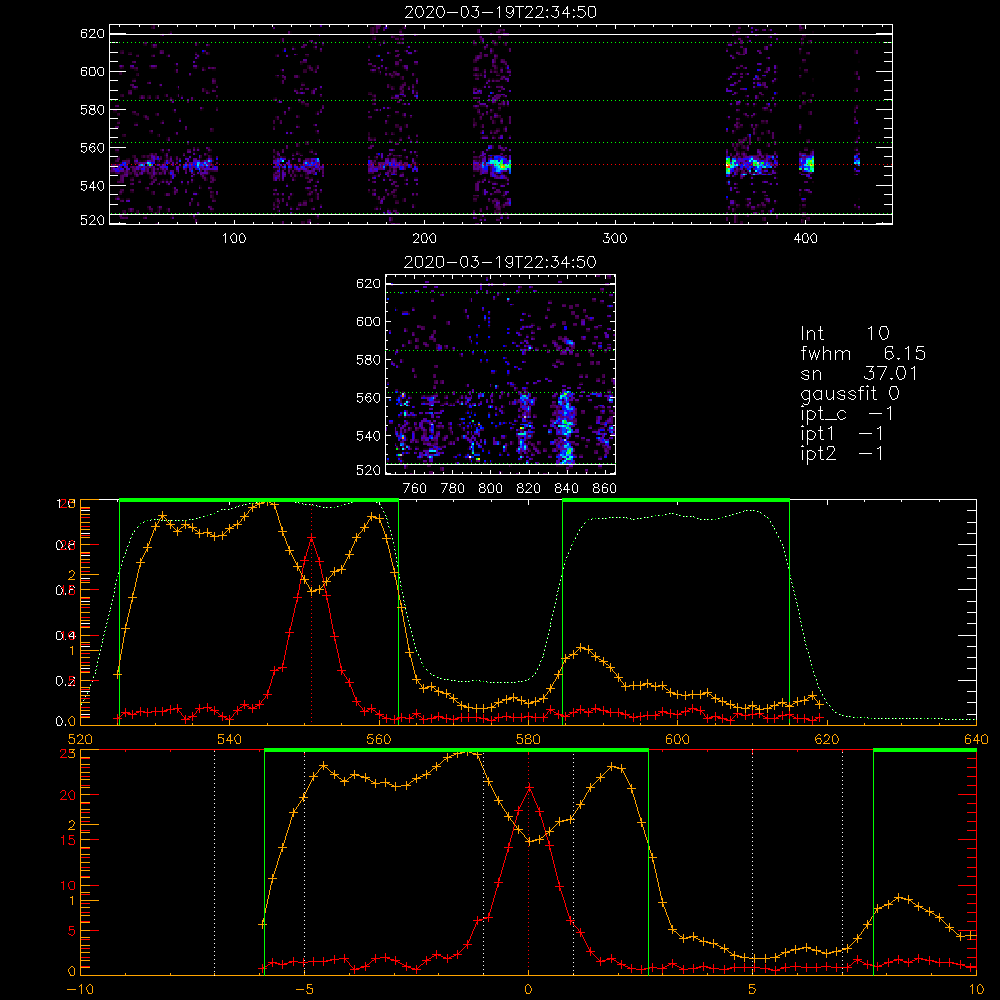Image resolution: width=1000 pixels, height=1000 pixels.
Task: Click the bright emission blob near x=240 in top spectrogram
Action: coord(498,165)
